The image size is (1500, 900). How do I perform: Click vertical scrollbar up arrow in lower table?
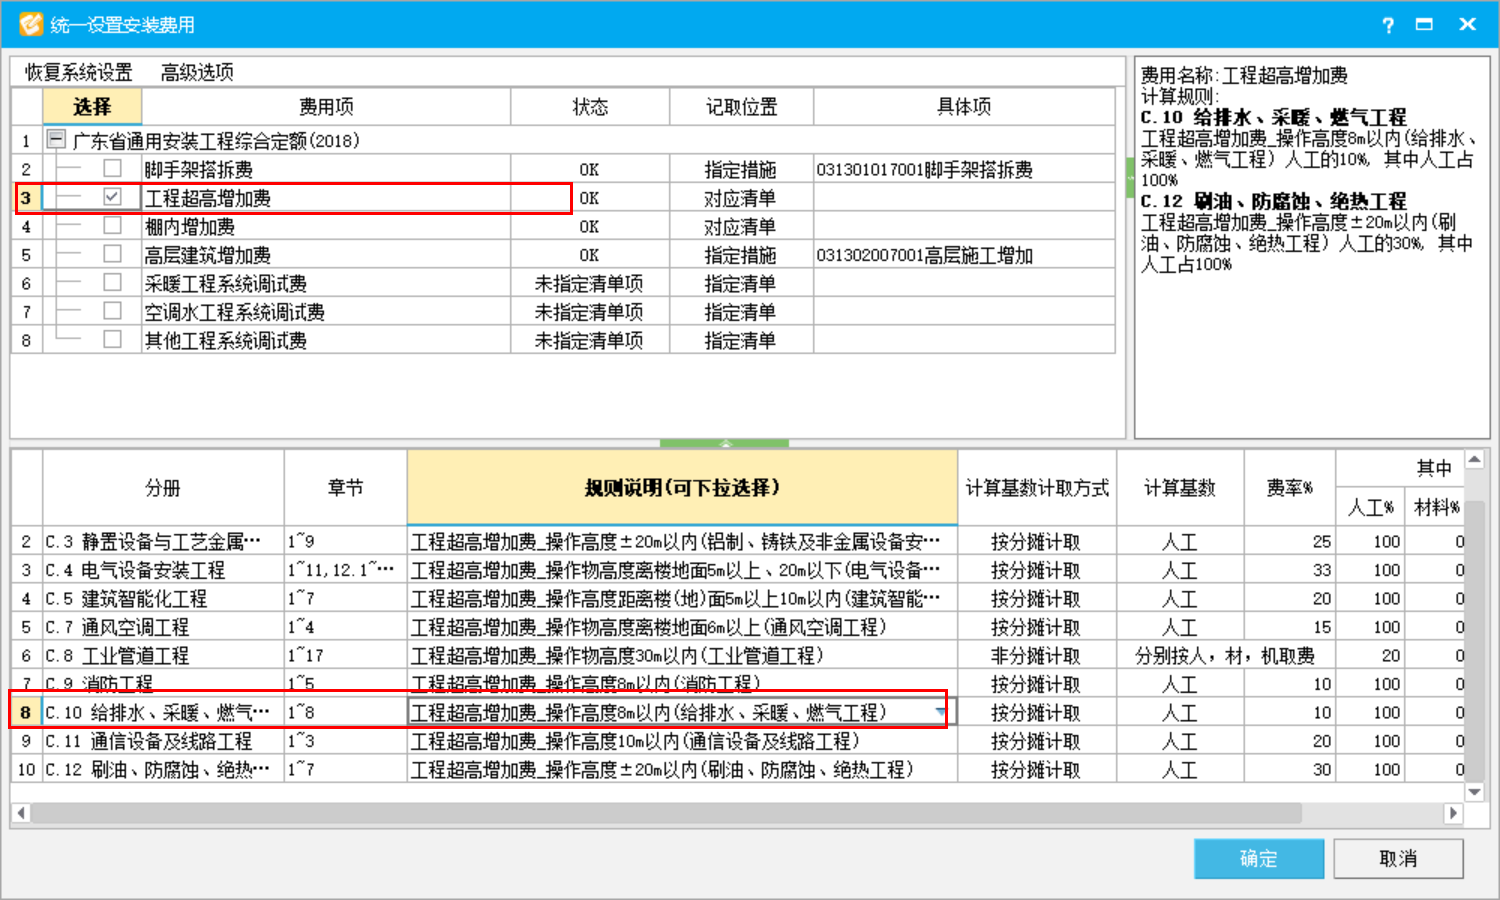(1474, 460)
